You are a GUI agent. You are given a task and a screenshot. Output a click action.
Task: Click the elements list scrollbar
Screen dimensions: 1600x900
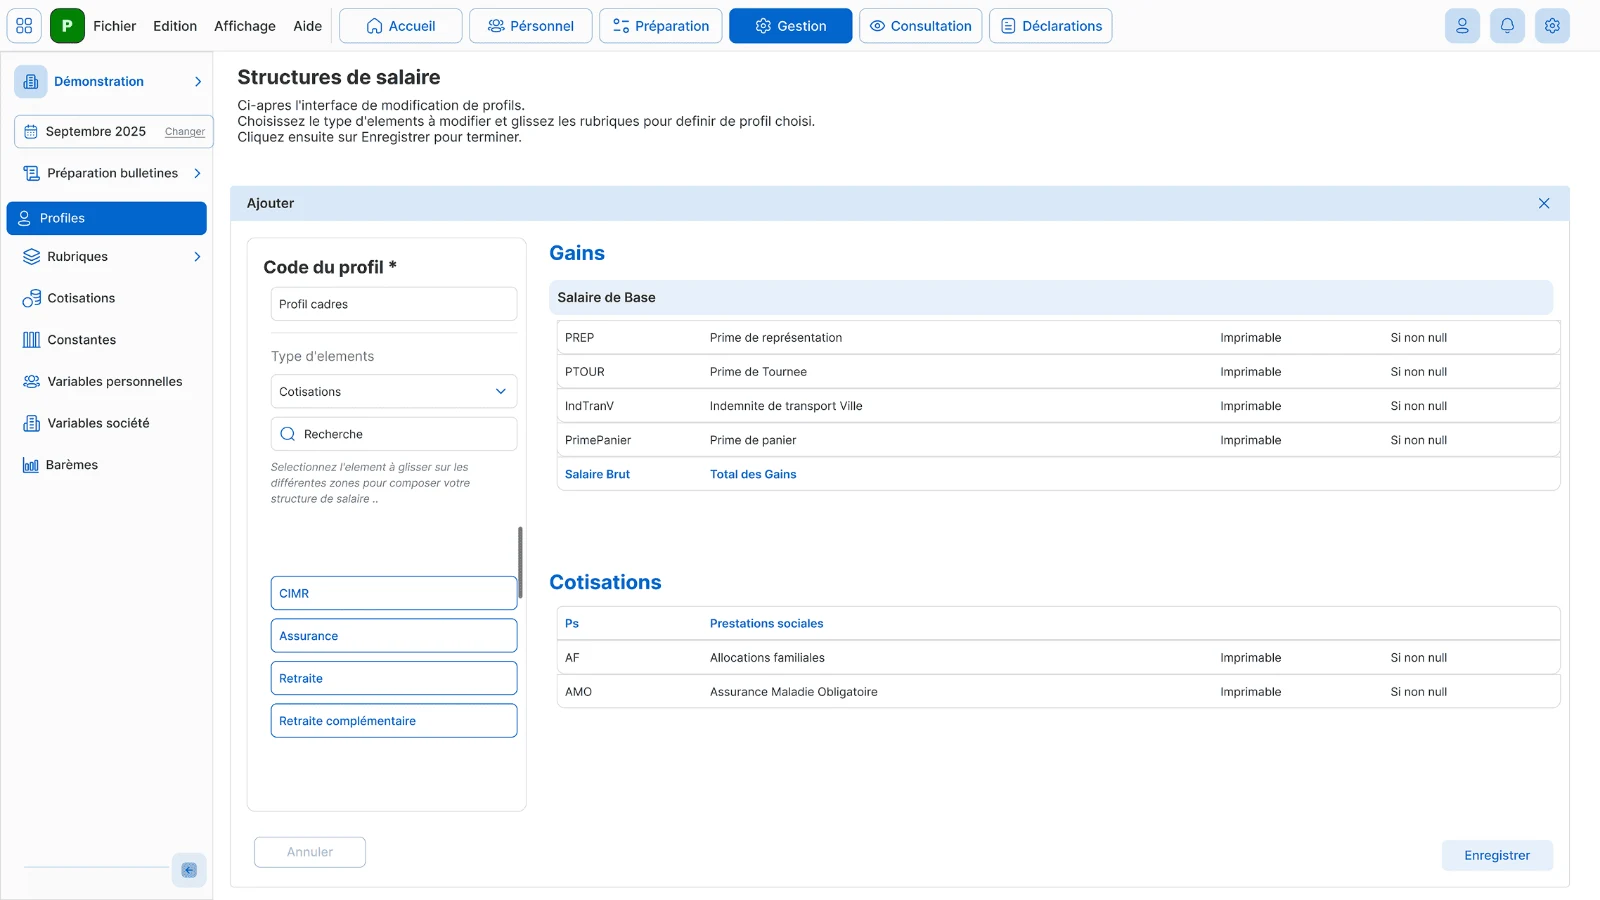click(520, 562)
